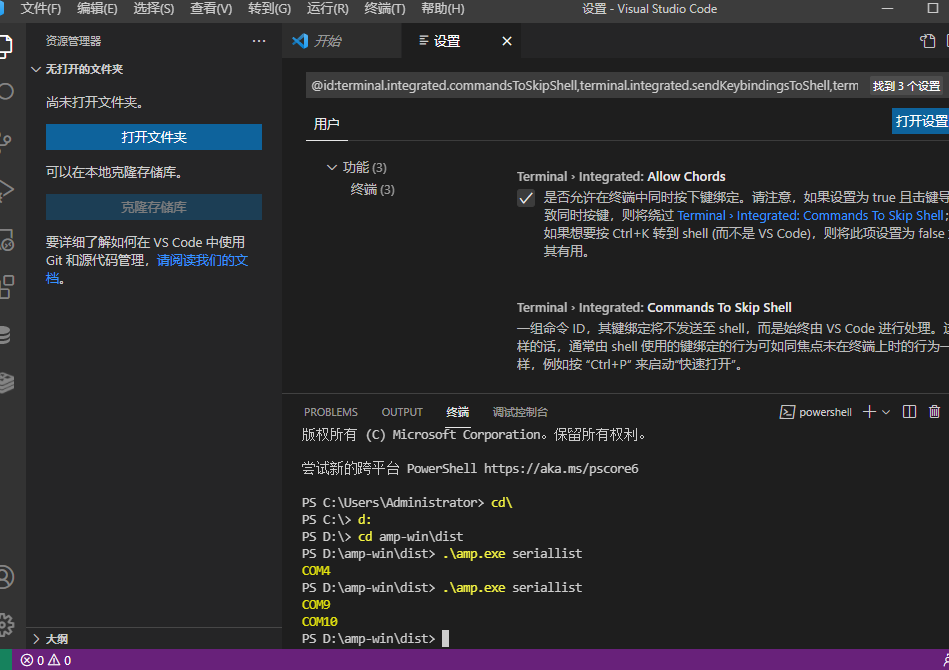Select the 用户 settings scope tab
The width and height of the screenshot is (949, 670).
[x=326, y=124]
